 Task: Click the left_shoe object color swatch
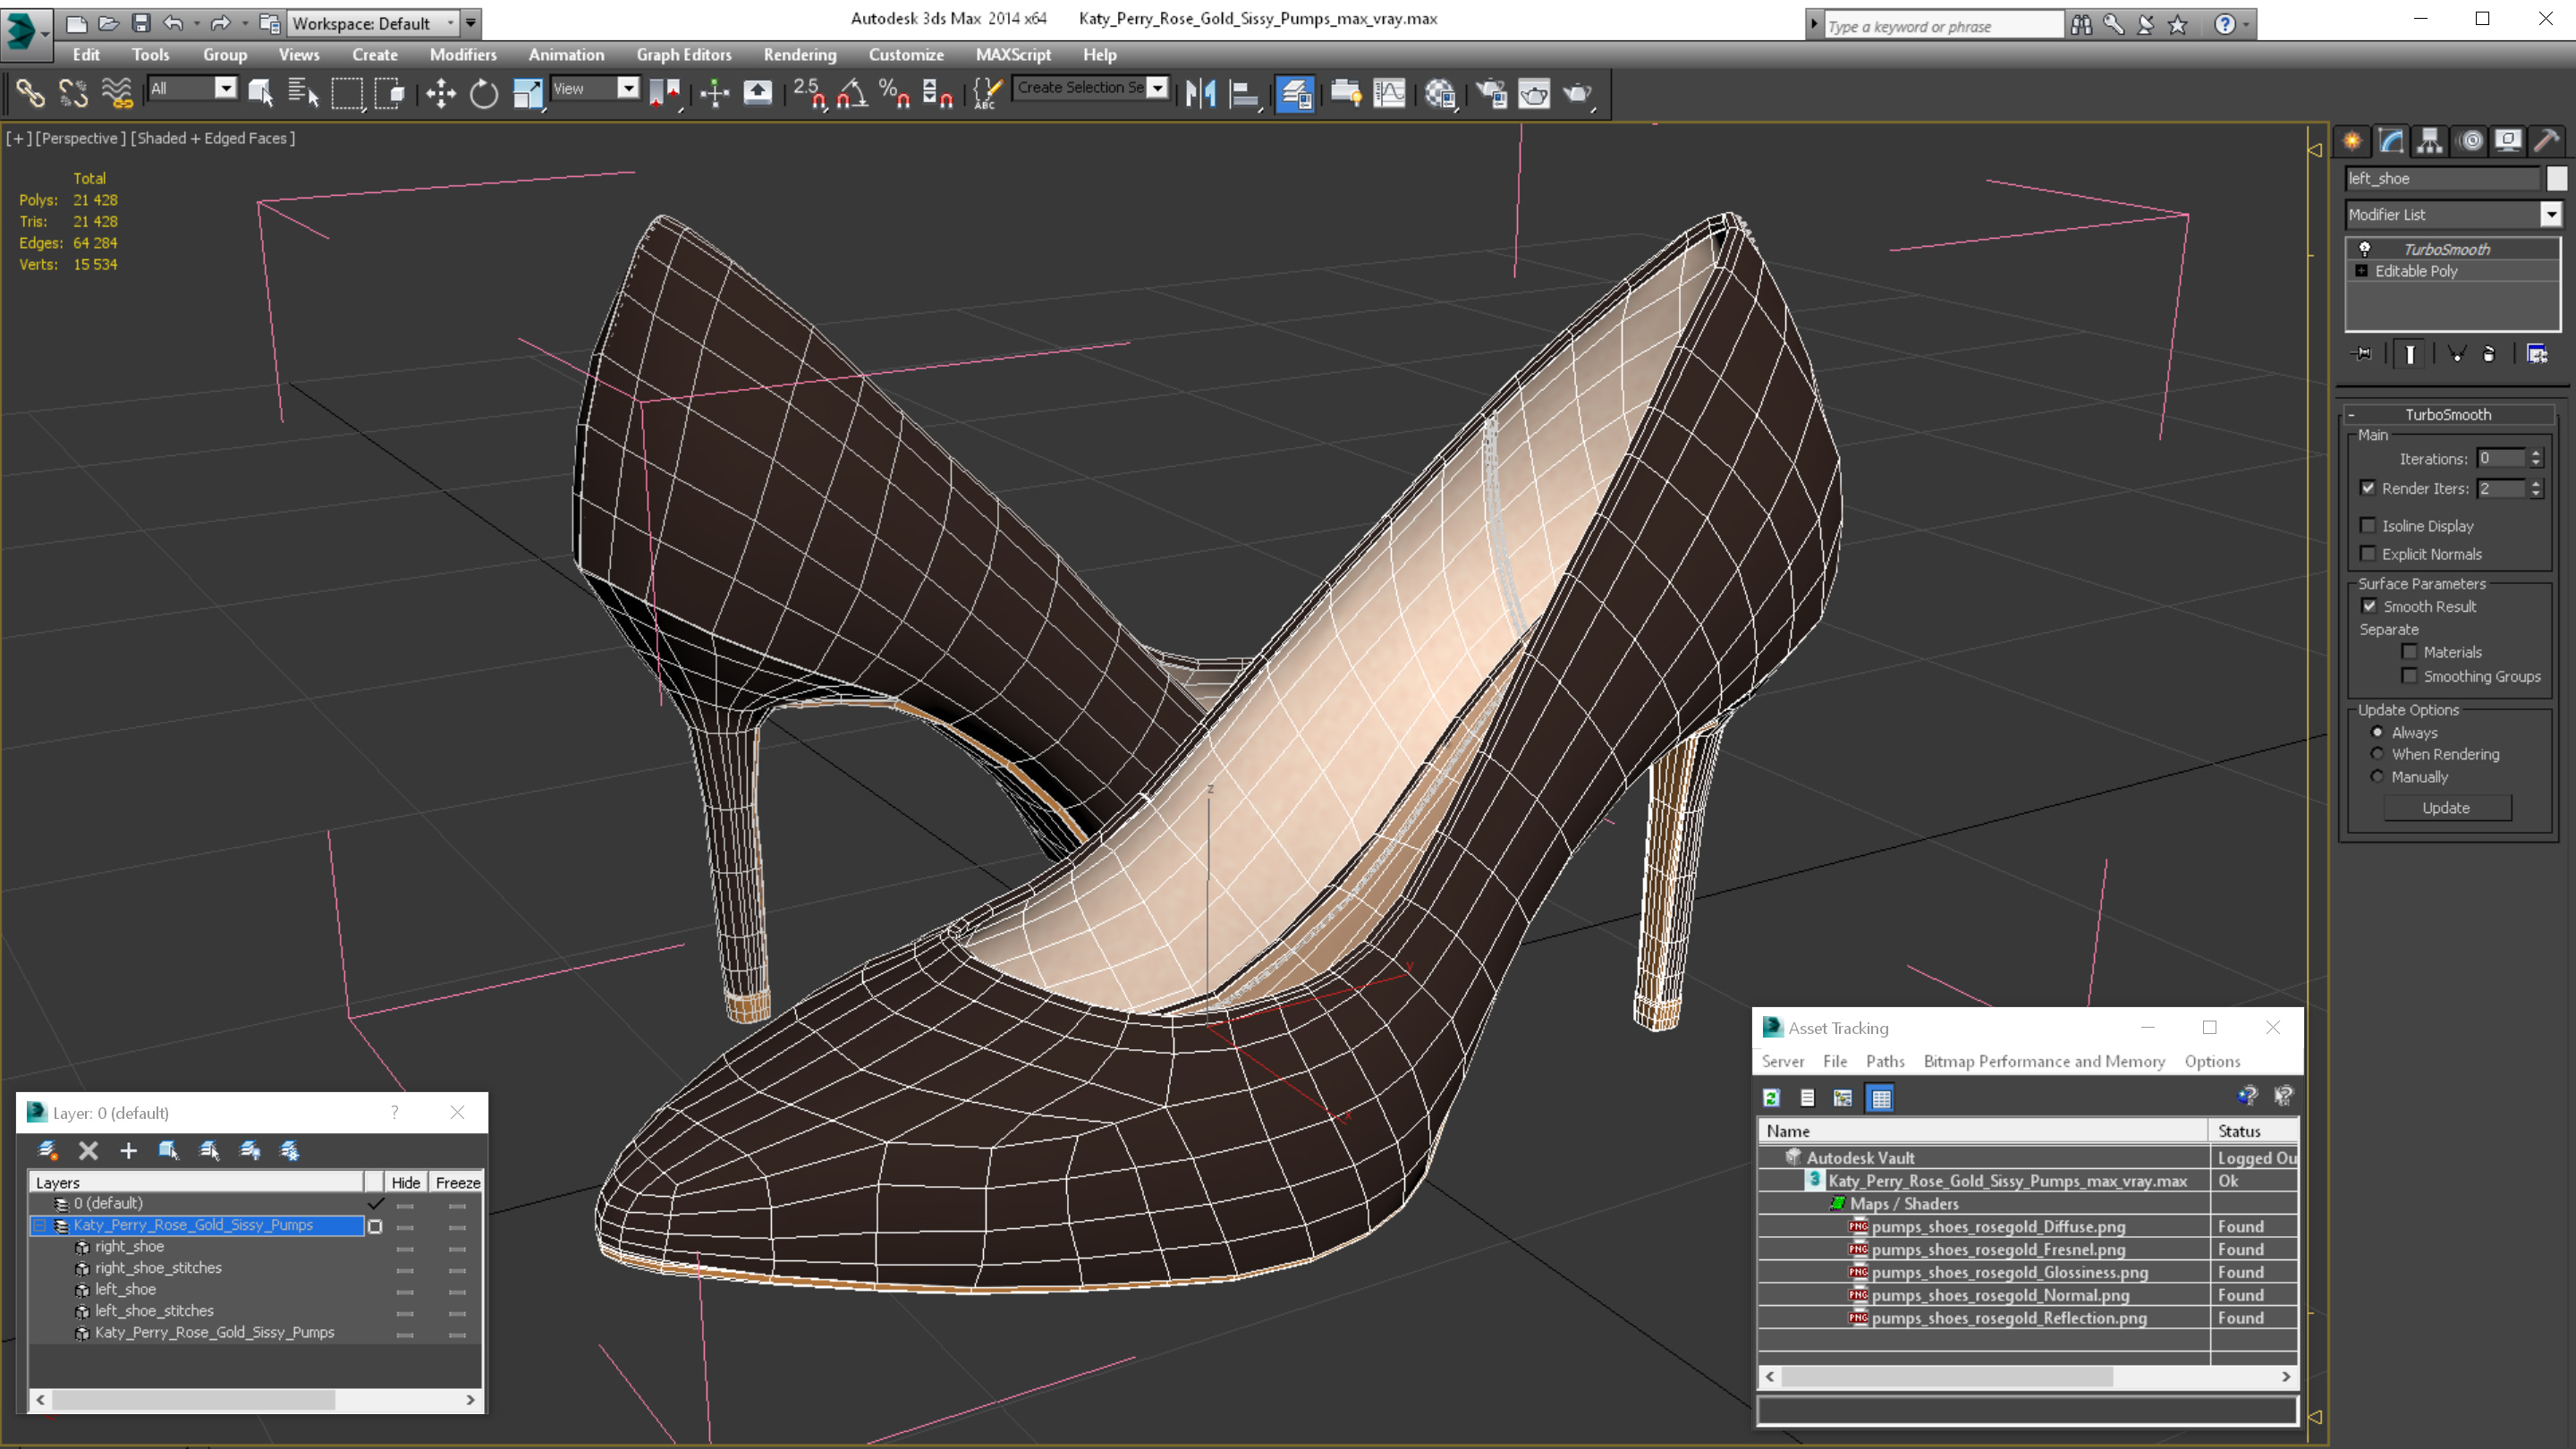click(x=2556, y=178)
